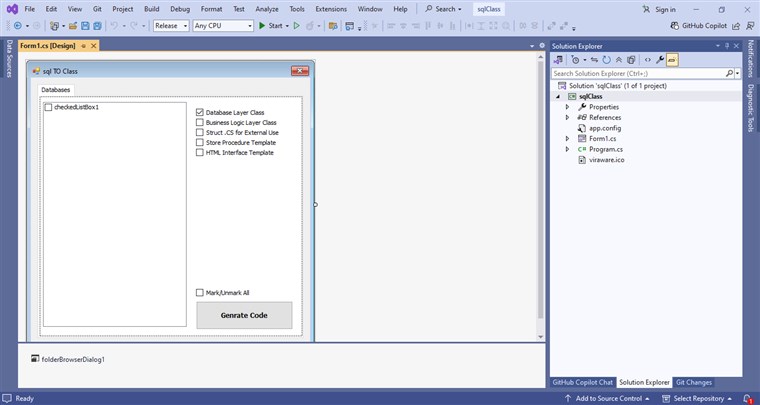Open the Data Sources side tab

coord(9,59)
